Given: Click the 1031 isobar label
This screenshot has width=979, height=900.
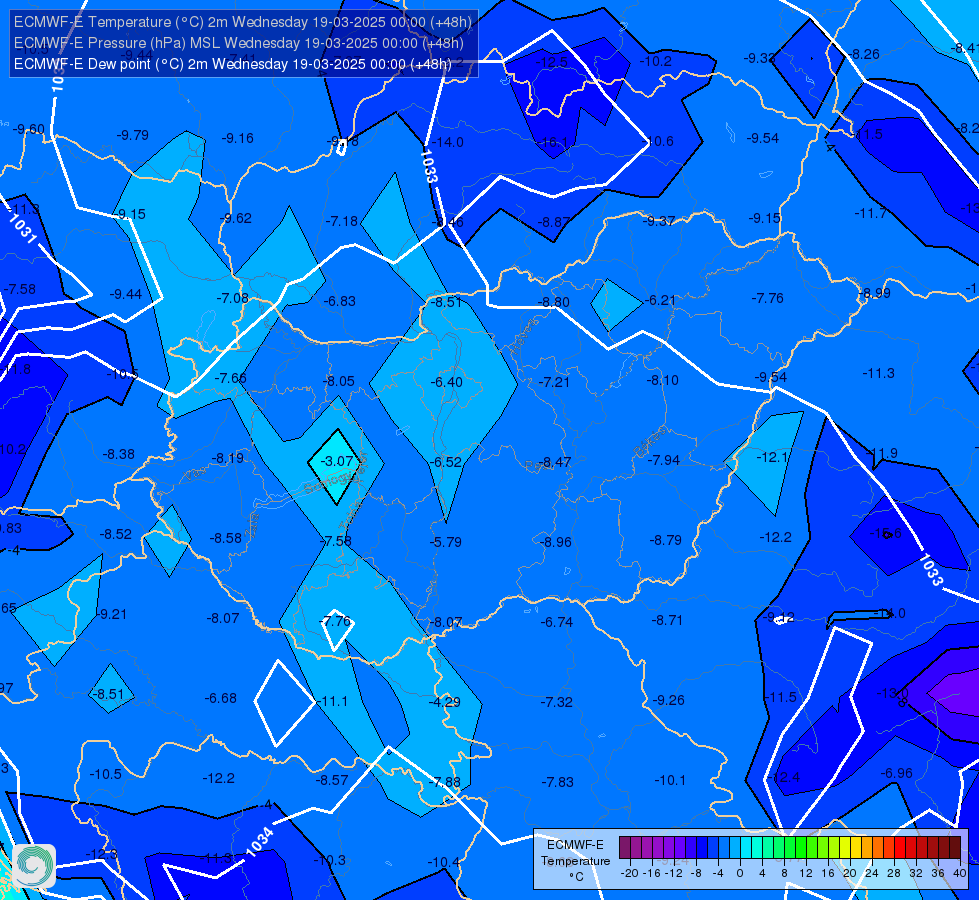Looking at the screenshot, I should click(22, 227).
